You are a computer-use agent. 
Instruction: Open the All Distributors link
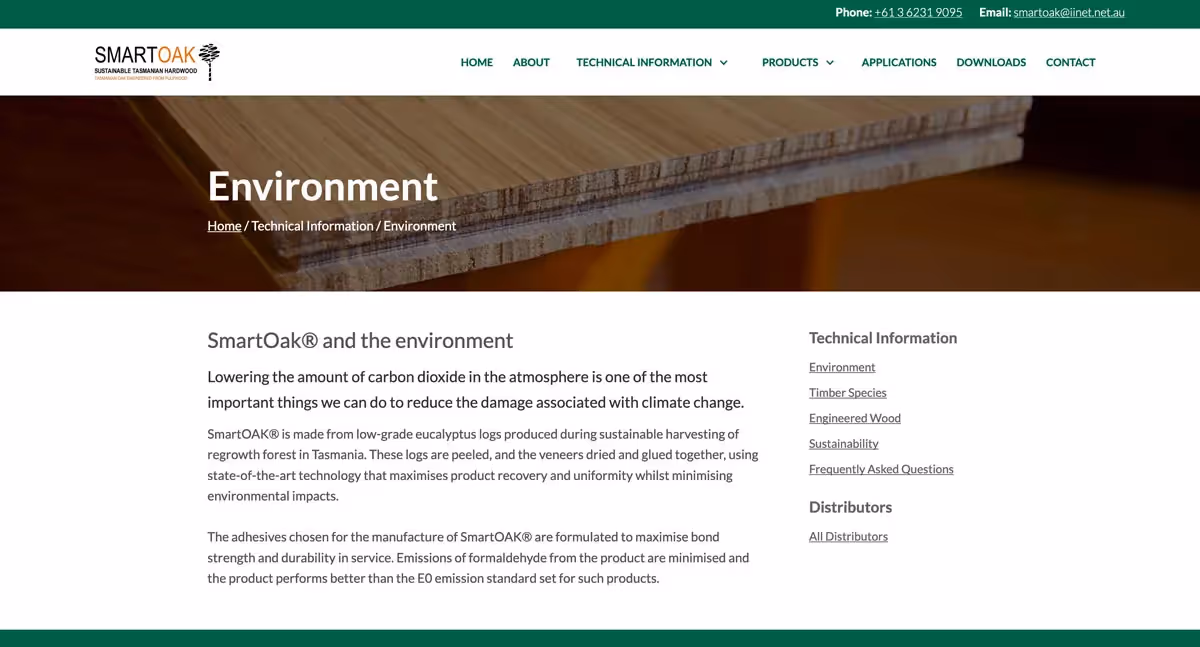pyautogui.click(x=848, y=536)
